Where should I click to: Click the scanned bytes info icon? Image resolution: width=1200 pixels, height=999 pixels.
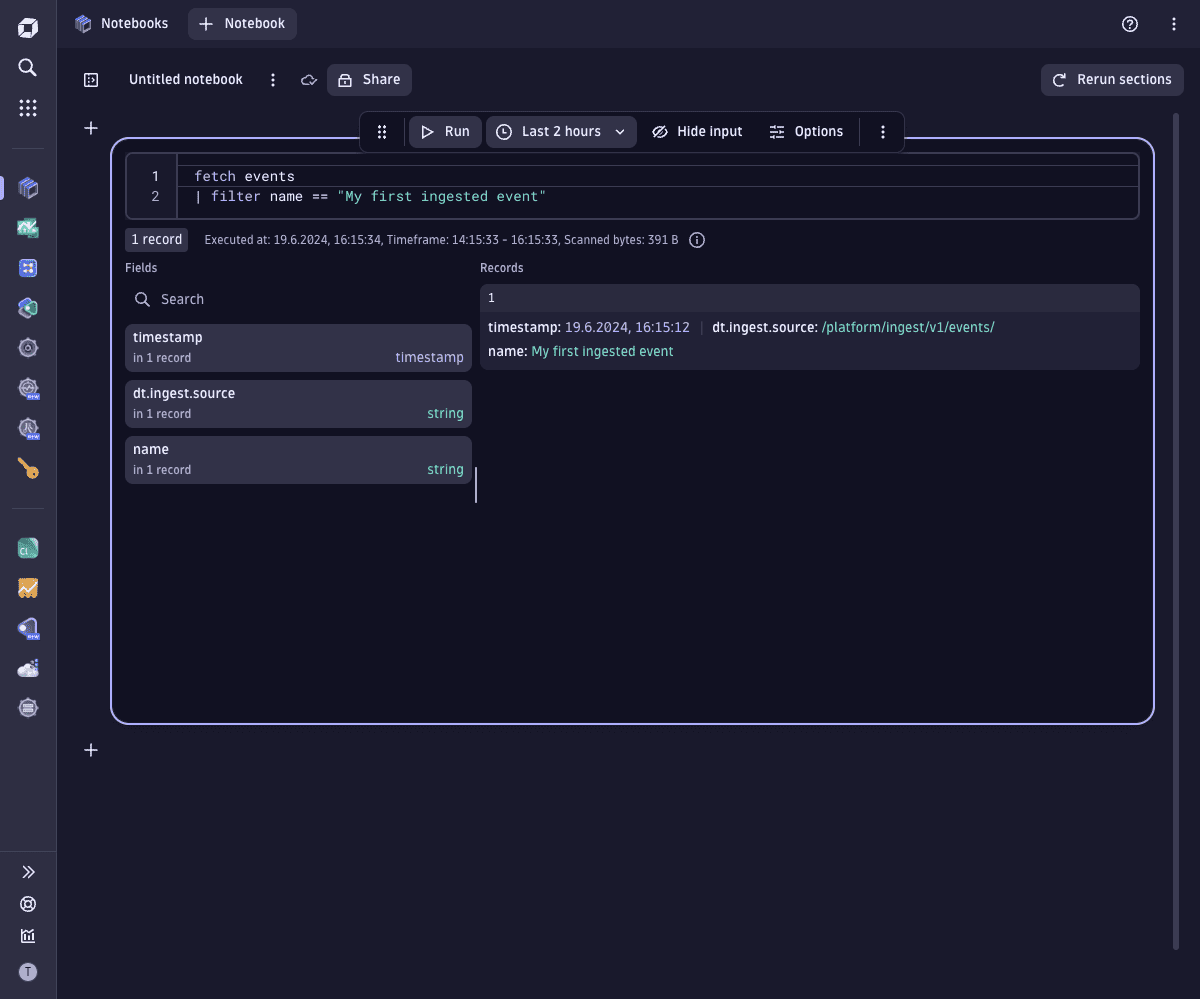697,240
